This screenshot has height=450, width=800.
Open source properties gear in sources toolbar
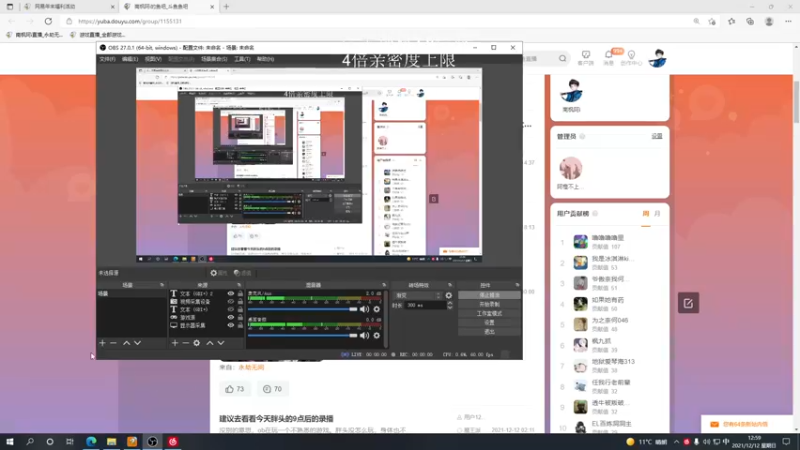click(x=196, y=343)
